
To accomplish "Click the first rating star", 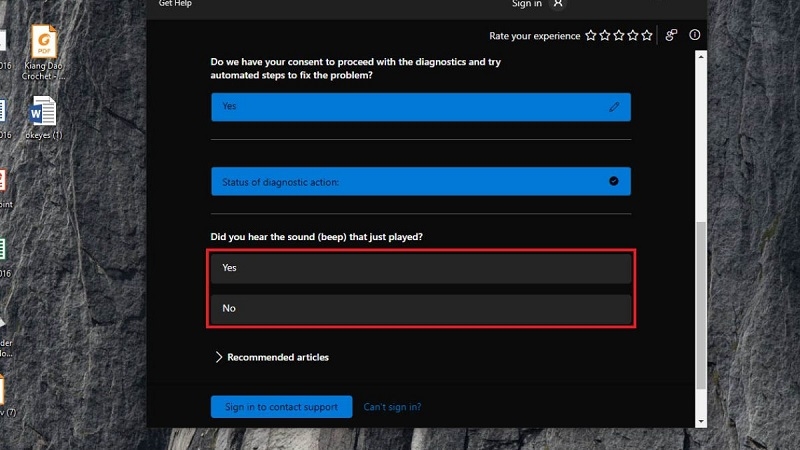I will [x=591, y=36].
